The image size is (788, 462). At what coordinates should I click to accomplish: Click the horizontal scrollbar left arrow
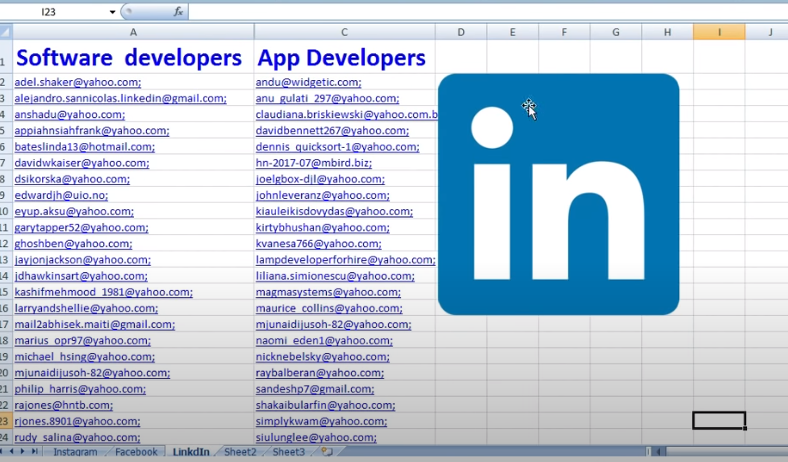click(658, 451)
